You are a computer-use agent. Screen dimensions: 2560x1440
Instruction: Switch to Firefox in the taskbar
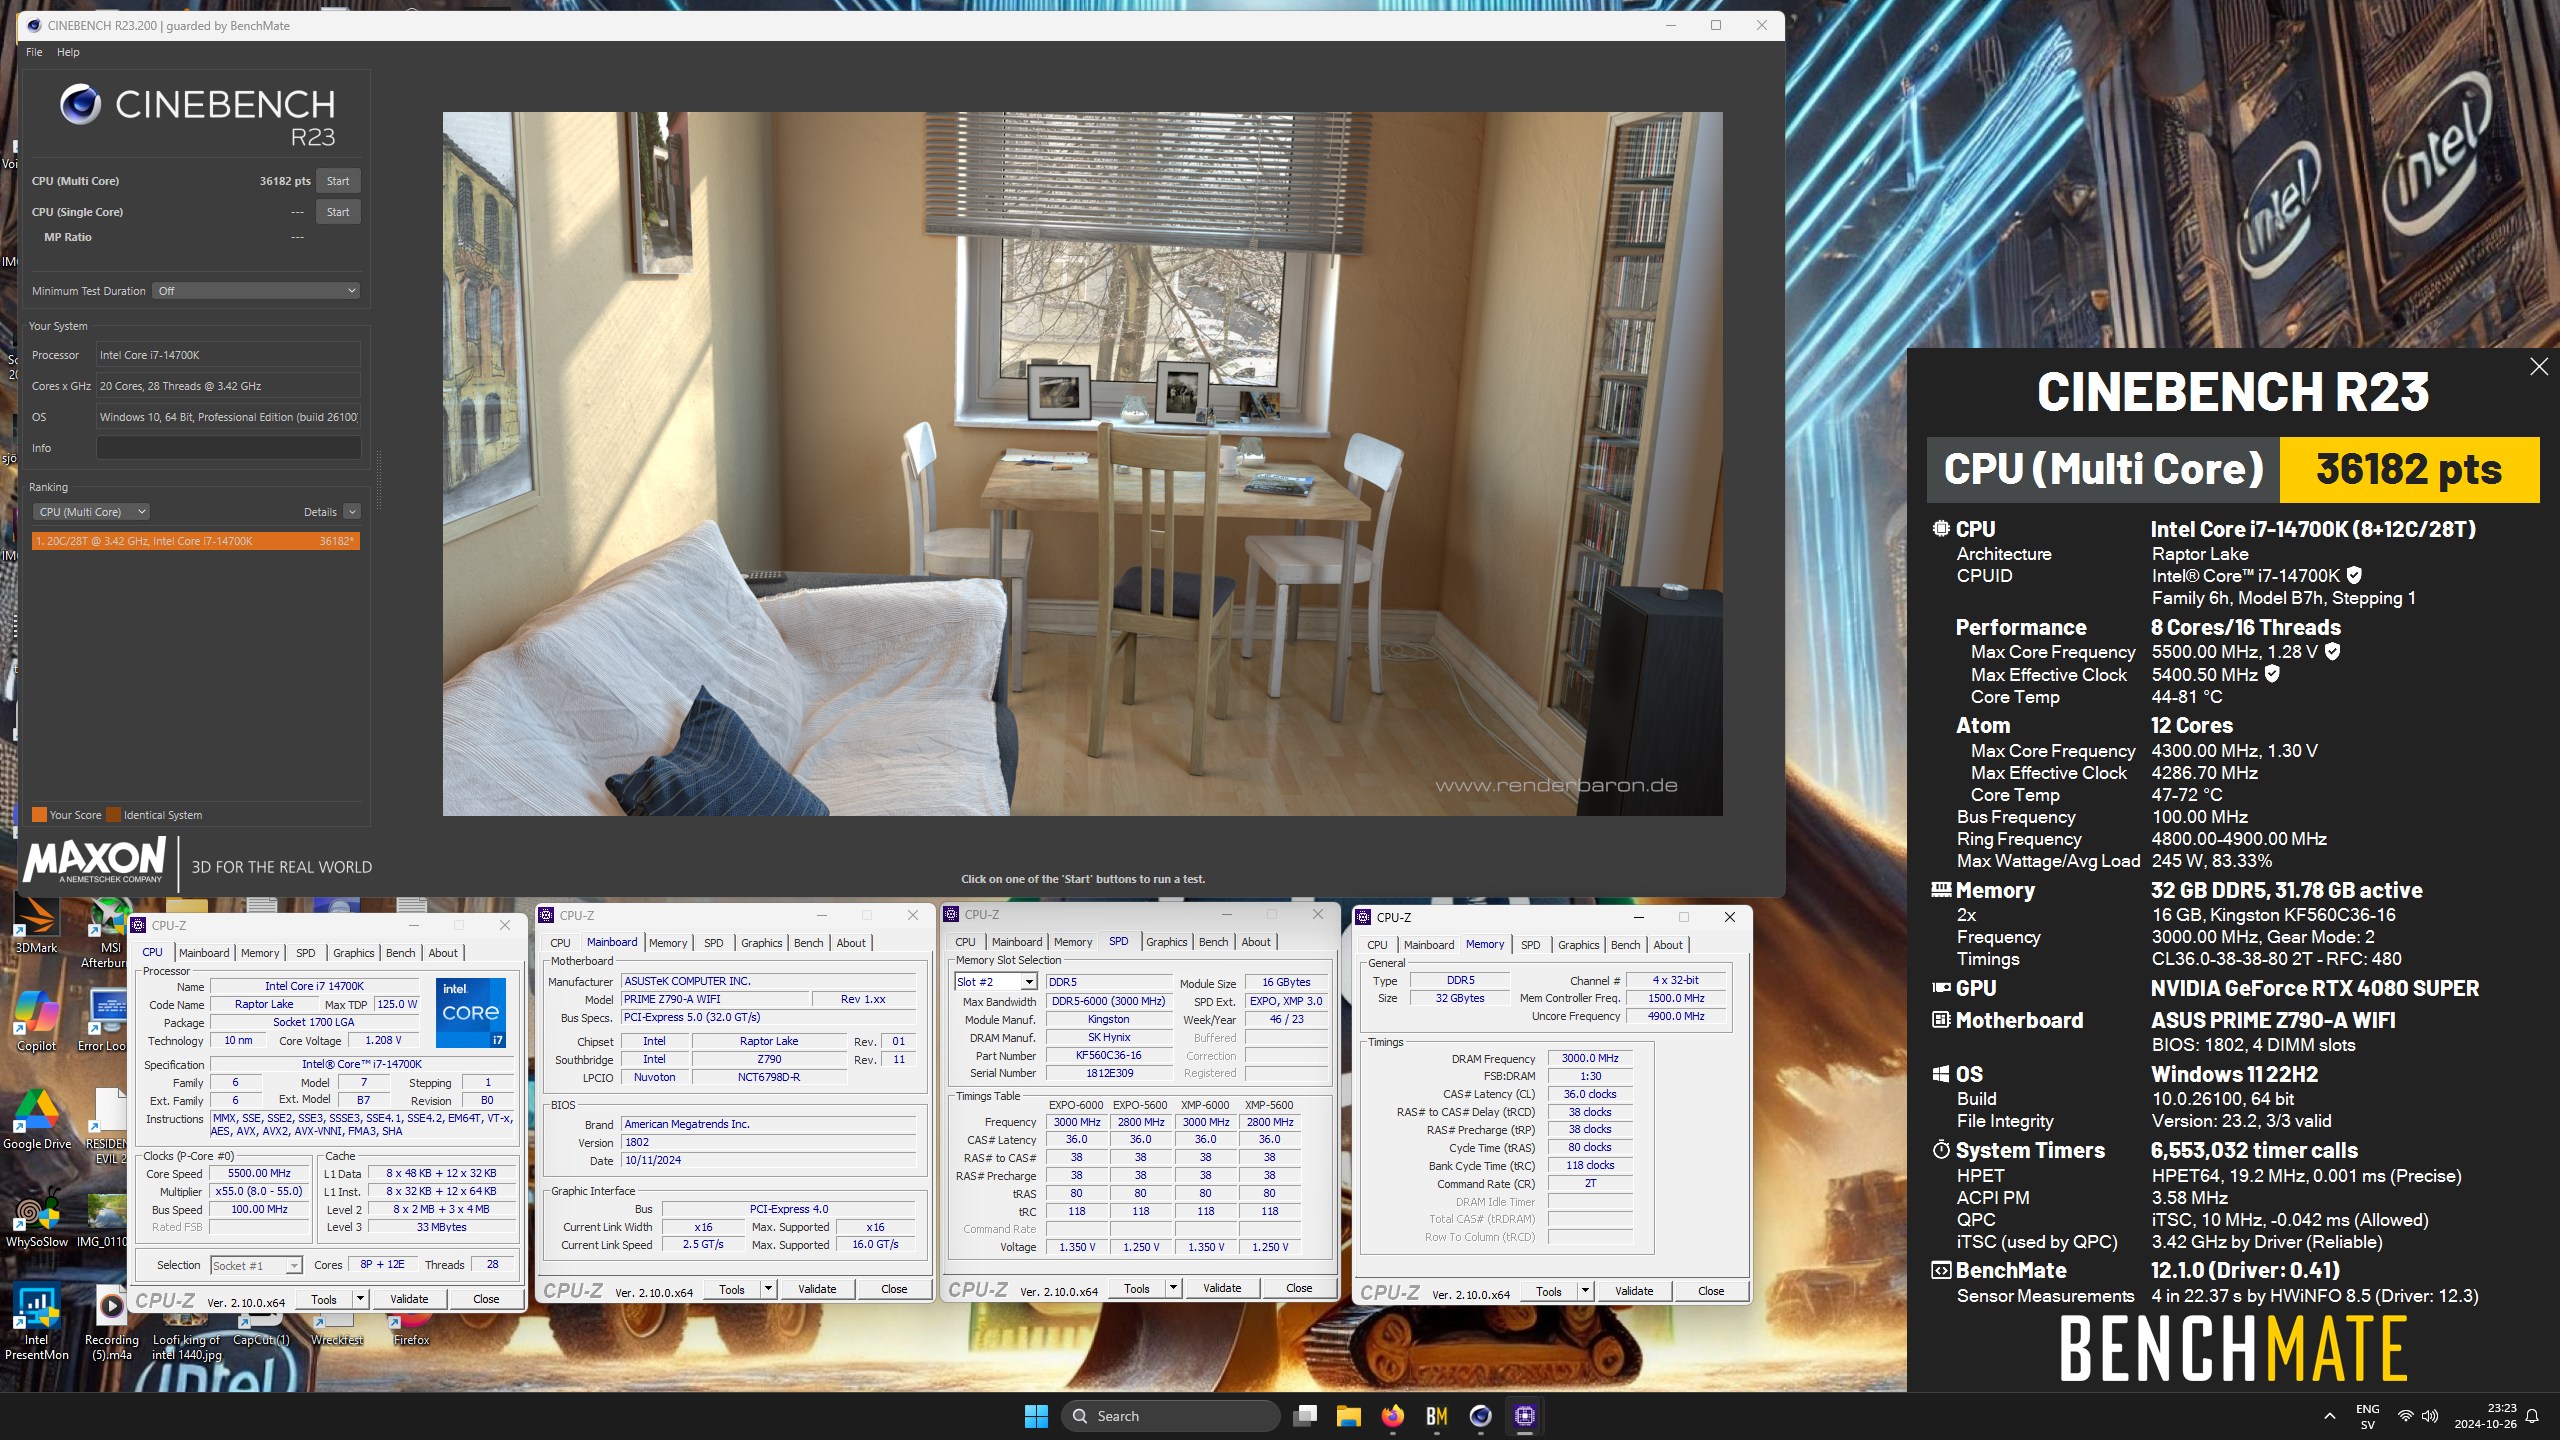[1393, 1415]
